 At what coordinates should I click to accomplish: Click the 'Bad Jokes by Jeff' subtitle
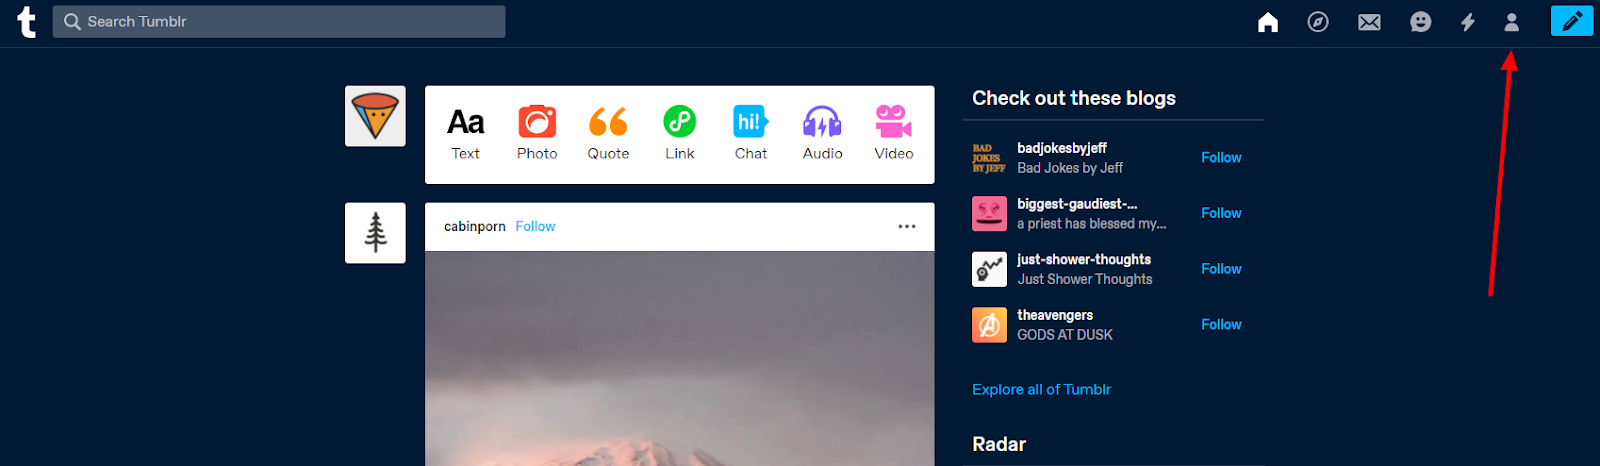point(1070,168)
